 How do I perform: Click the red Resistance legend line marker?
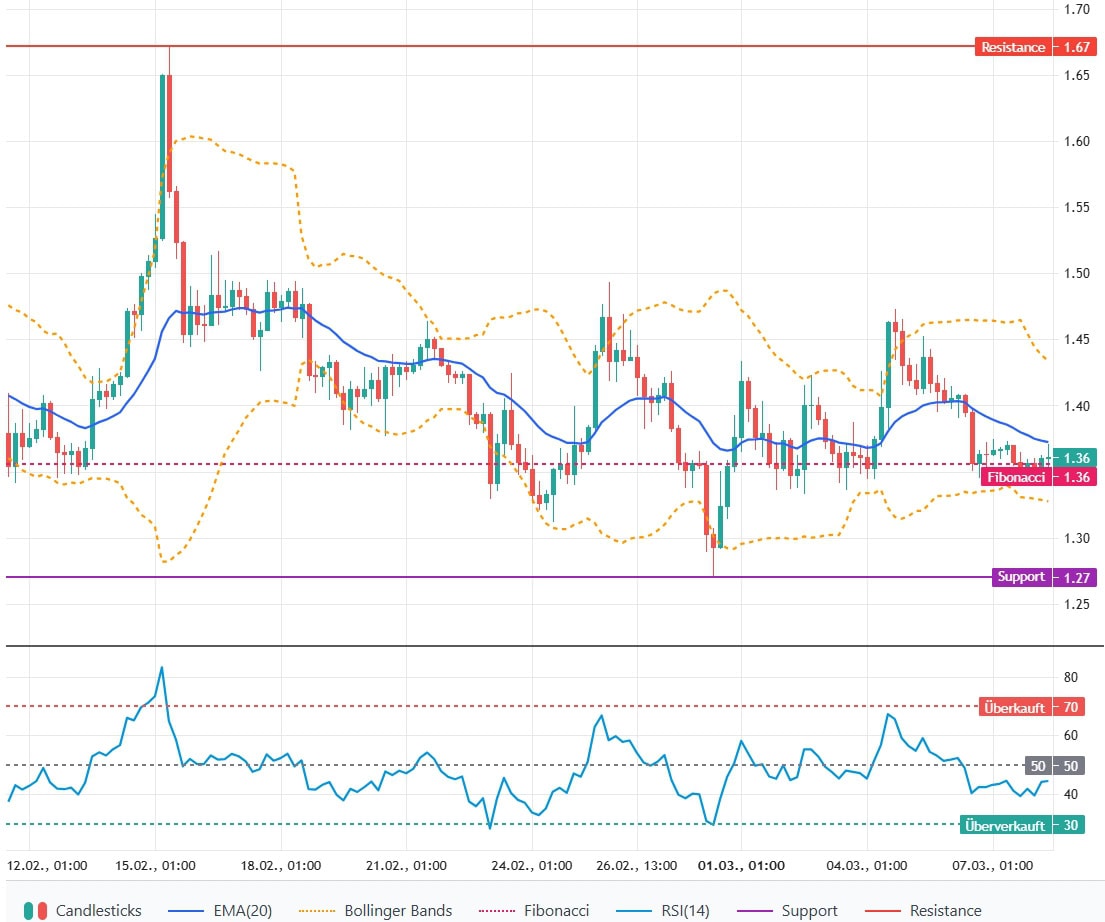coord(881,910)
